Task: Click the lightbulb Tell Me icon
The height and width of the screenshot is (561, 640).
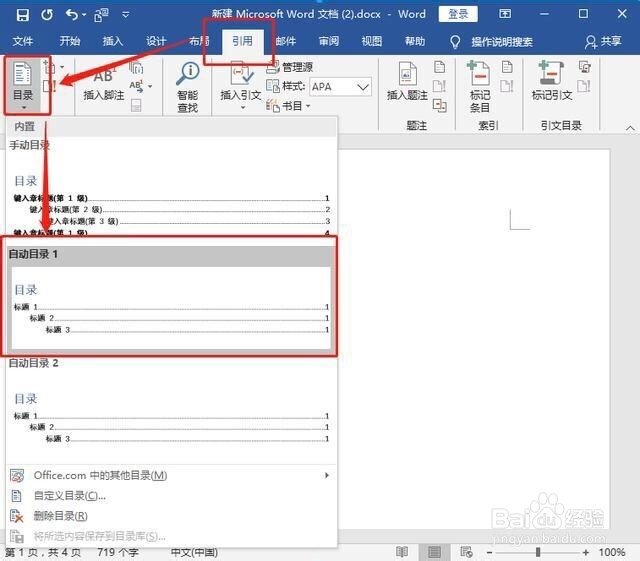Action: click(x=455, y=42)
